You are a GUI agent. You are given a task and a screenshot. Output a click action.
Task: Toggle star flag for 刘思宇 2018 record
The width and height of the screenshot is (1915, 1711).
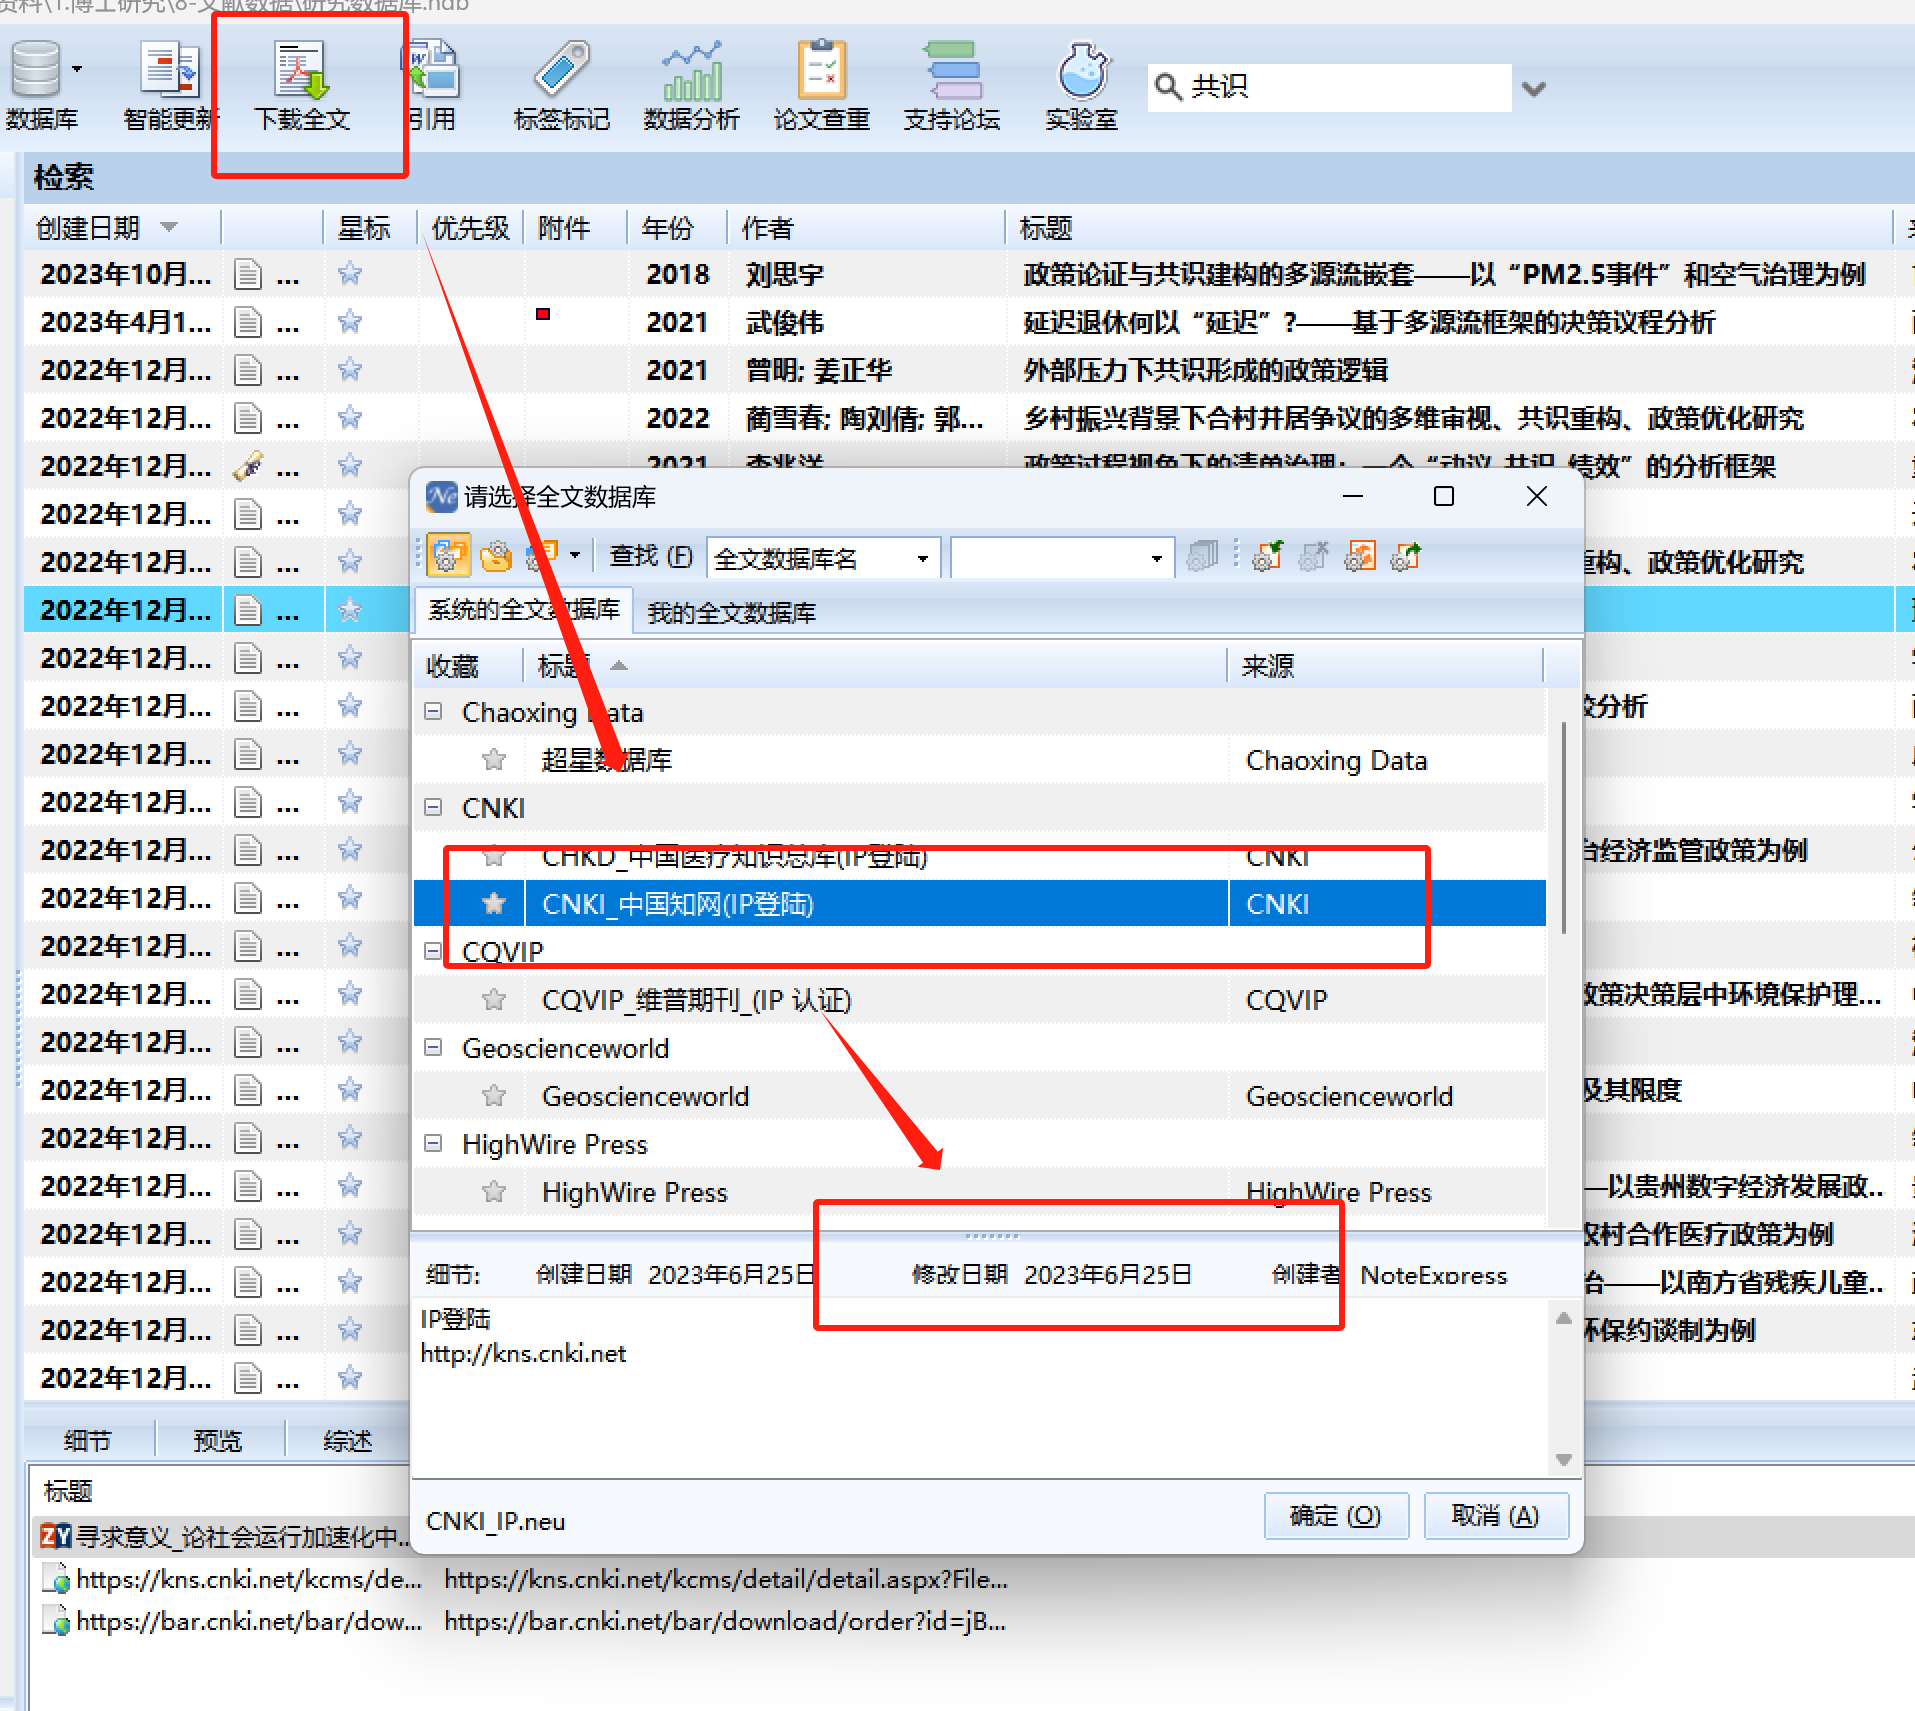pos(350,274)
